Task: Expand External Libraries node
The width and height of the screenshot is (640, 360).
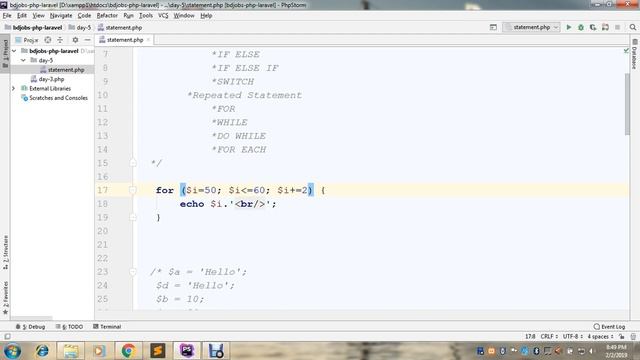Action: (13, 89)
